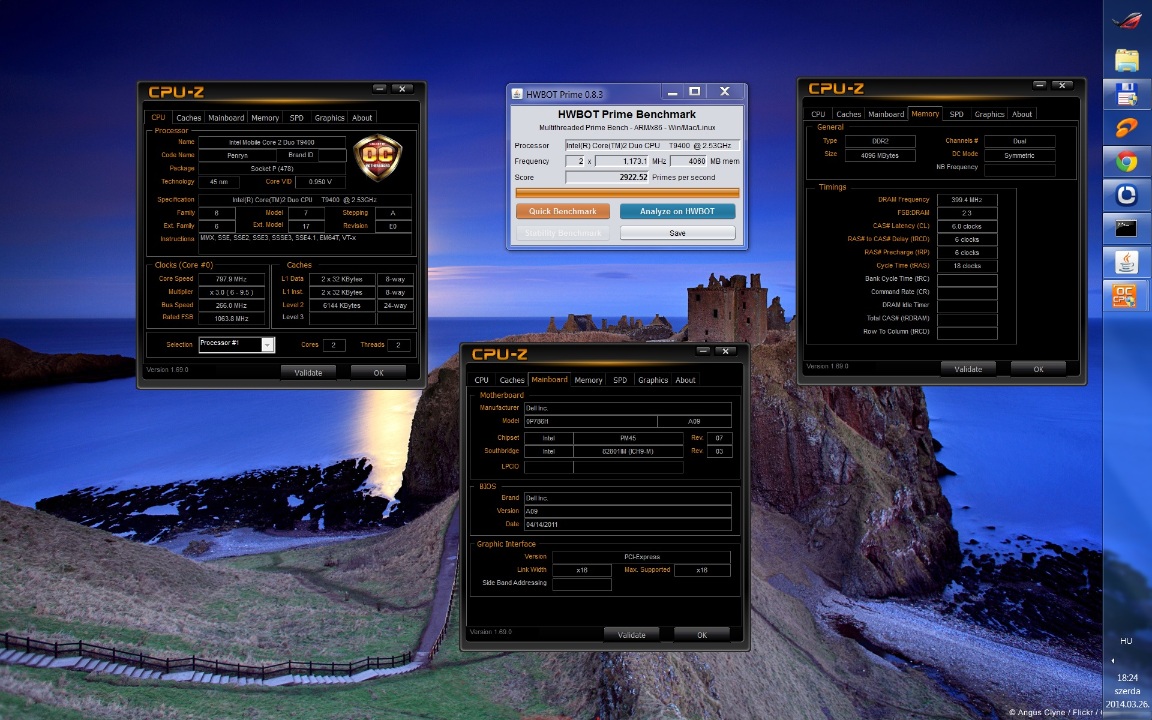1152x720 pixels.
Task: Select Memory tab in bottom CPU-Z mainboard window
Action: tap(588, 380)
